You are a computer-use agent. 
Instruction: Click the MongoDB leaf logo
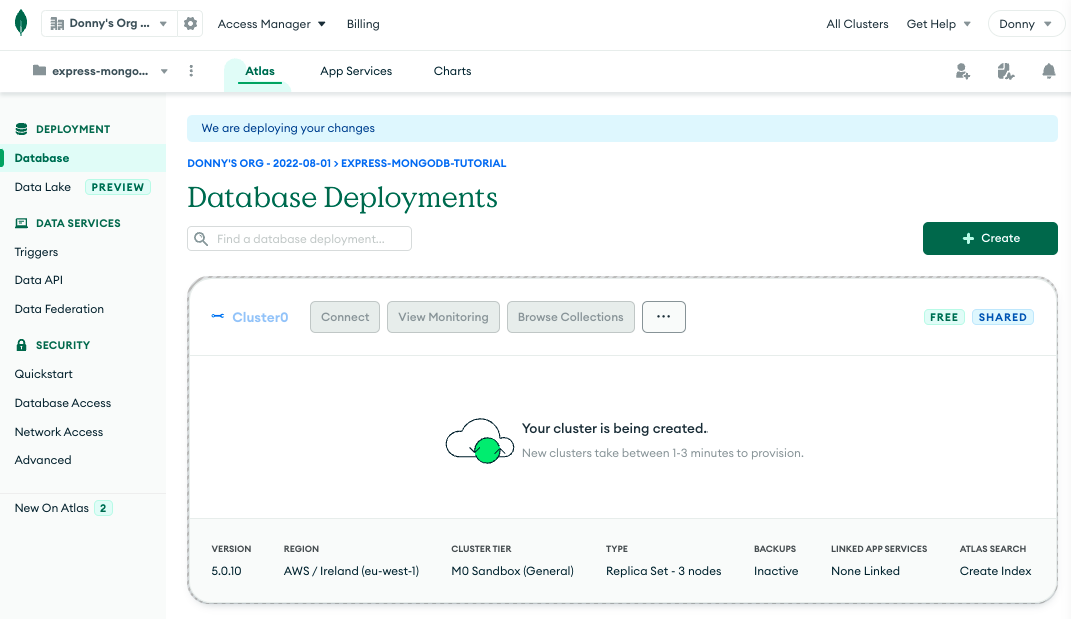21,23
